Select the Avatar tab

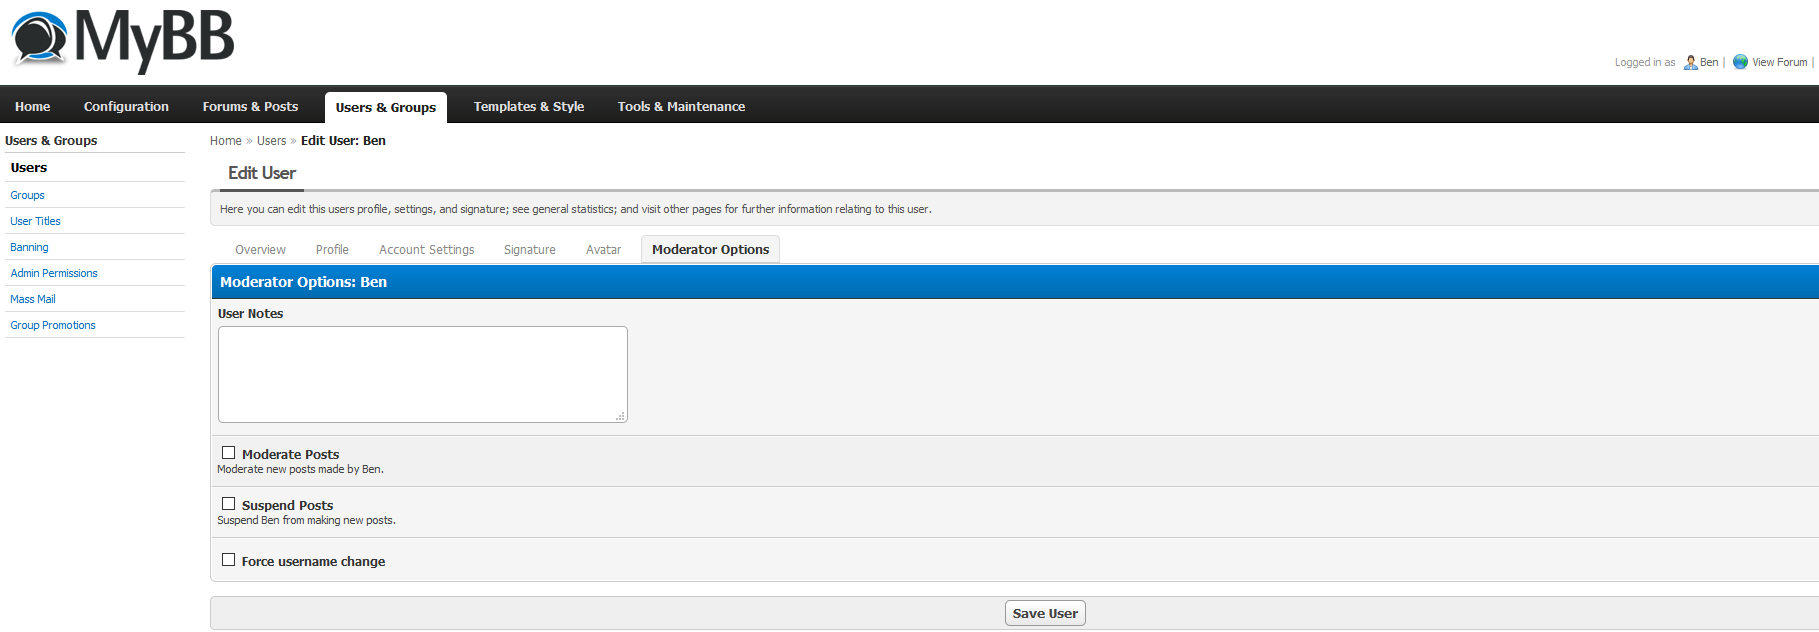tap(603, 250)
